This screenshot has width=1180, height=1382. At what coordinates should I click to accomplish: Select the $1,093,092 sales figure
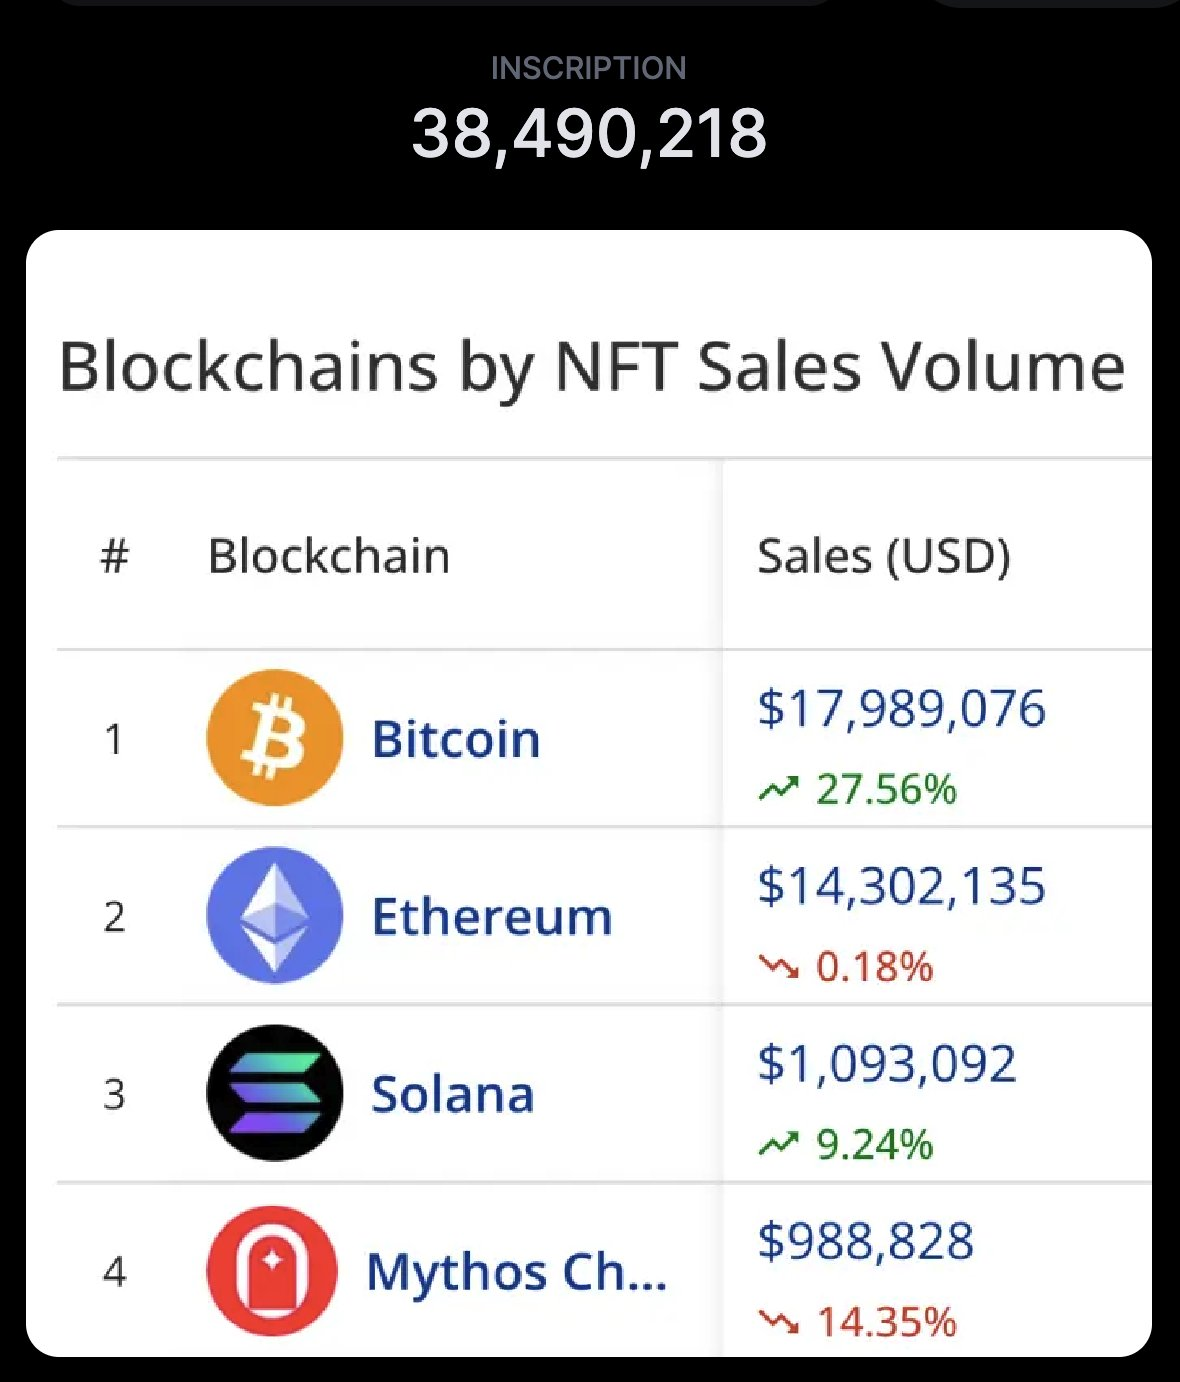click(887, 1063)
